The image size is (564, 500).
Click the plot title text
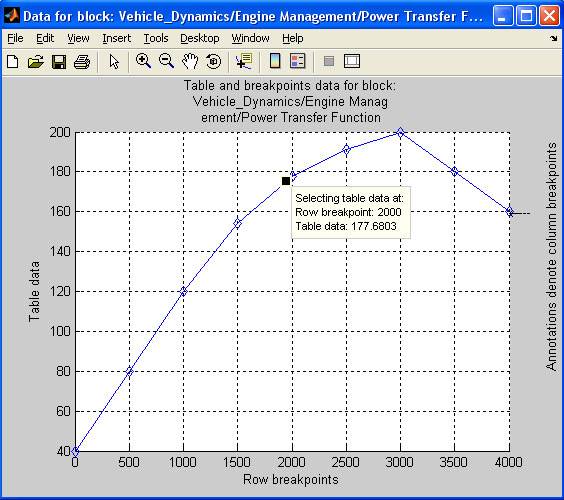pos(290,101)
